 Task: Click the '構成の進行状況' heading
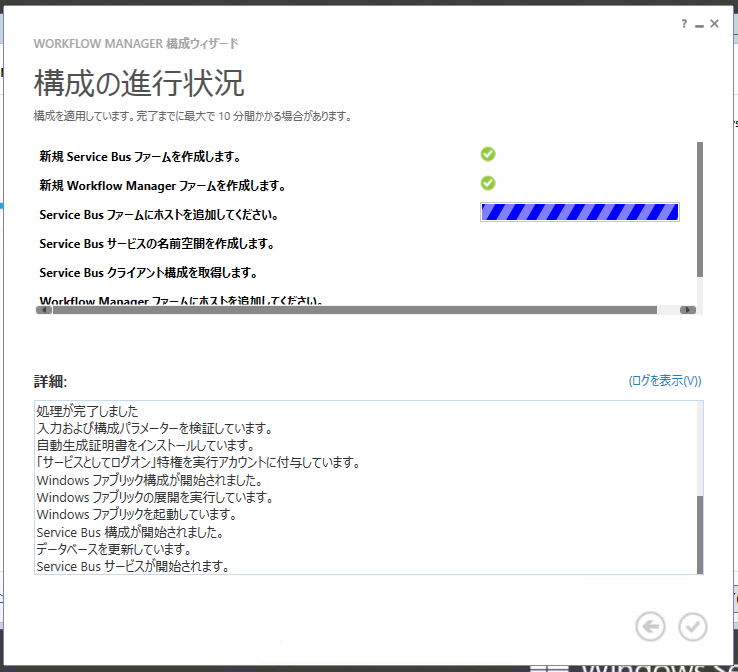[139, 83]
